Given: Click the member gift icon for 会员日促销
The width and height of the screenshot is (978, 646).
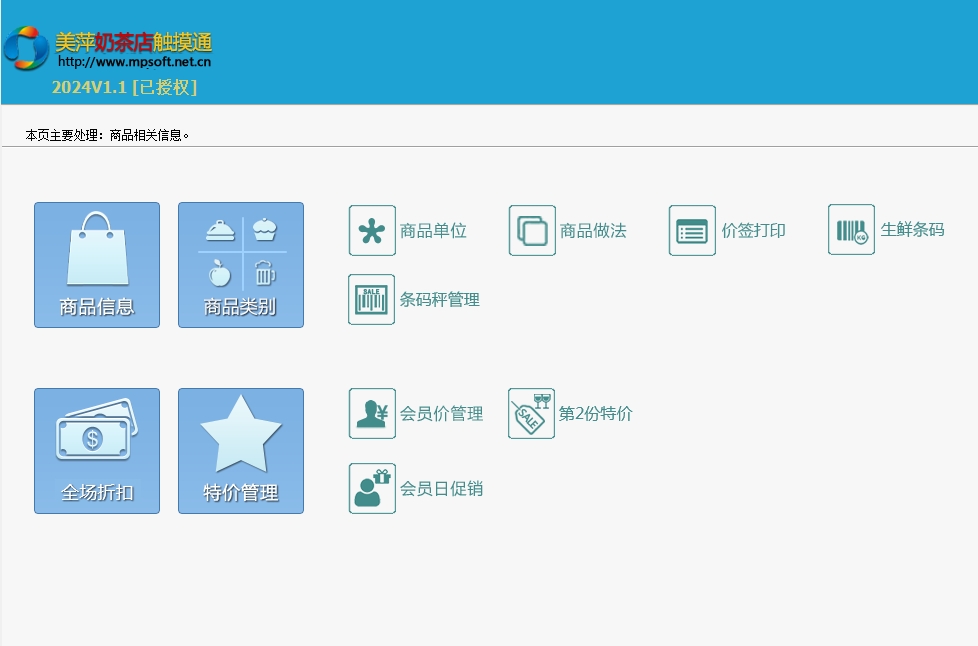Looking at the screenshot, I should point(372,489).
